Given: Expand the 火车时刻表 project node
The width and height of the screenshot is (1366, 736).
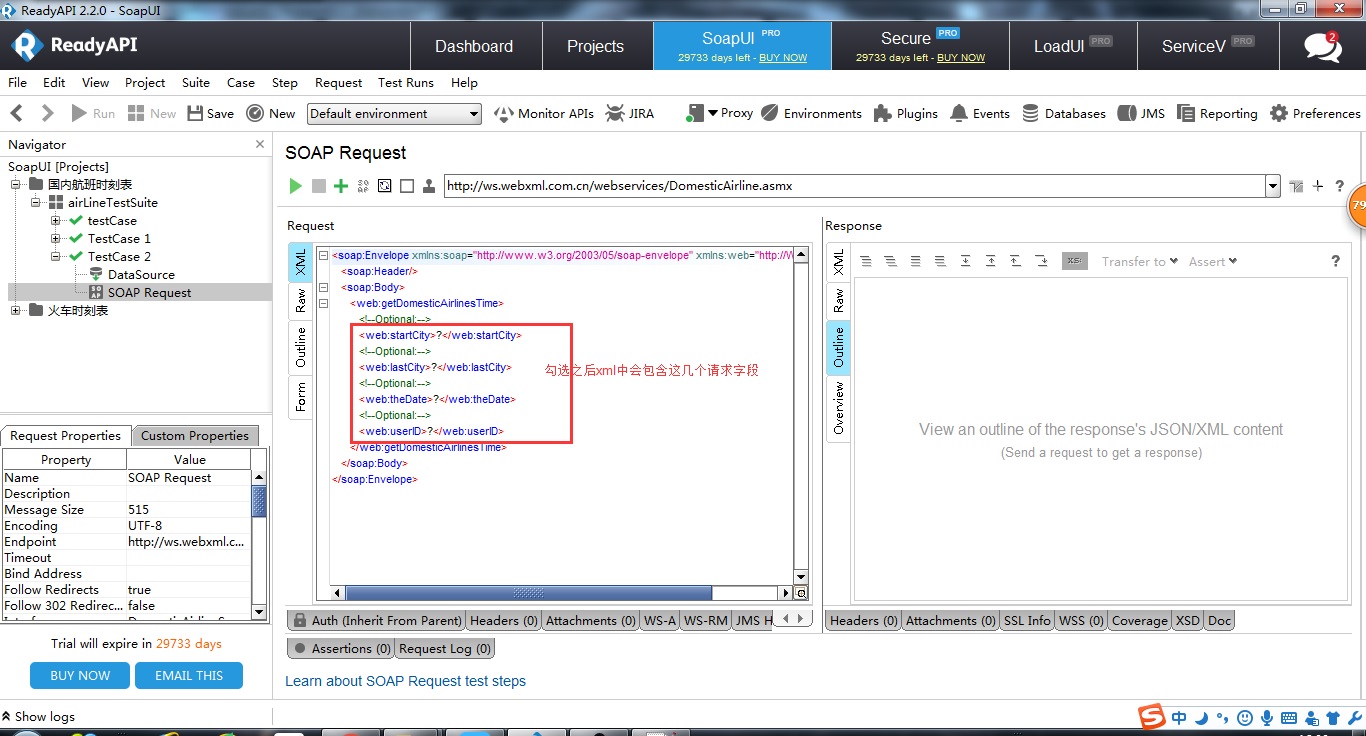Looking at the screenshot, I should (x=16, y=311).
